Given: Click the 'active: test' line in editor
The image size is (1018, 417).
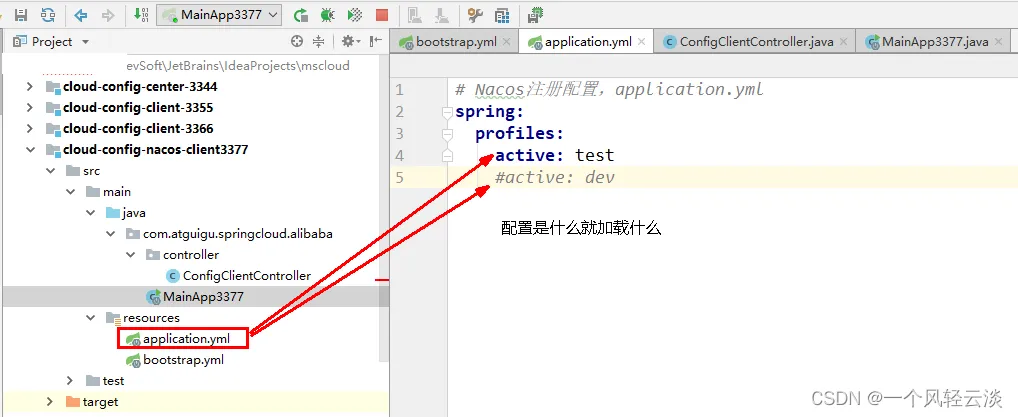Looking at the screenshot, I should (x=554, y=155).
